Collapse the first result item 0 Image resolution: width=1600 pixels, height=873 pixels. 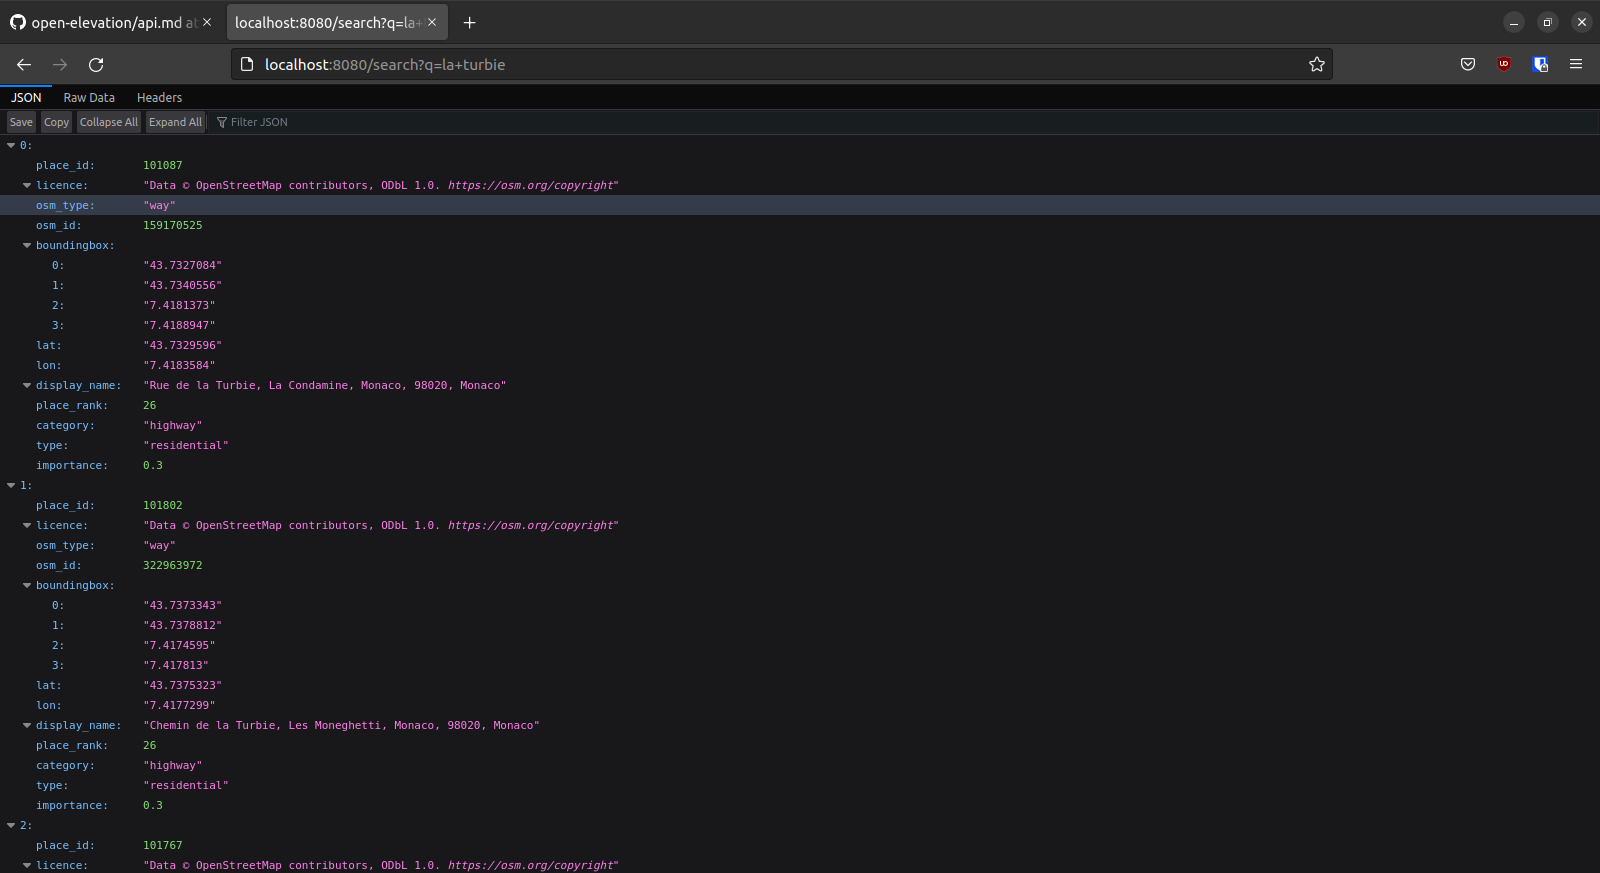click(11, 146)
